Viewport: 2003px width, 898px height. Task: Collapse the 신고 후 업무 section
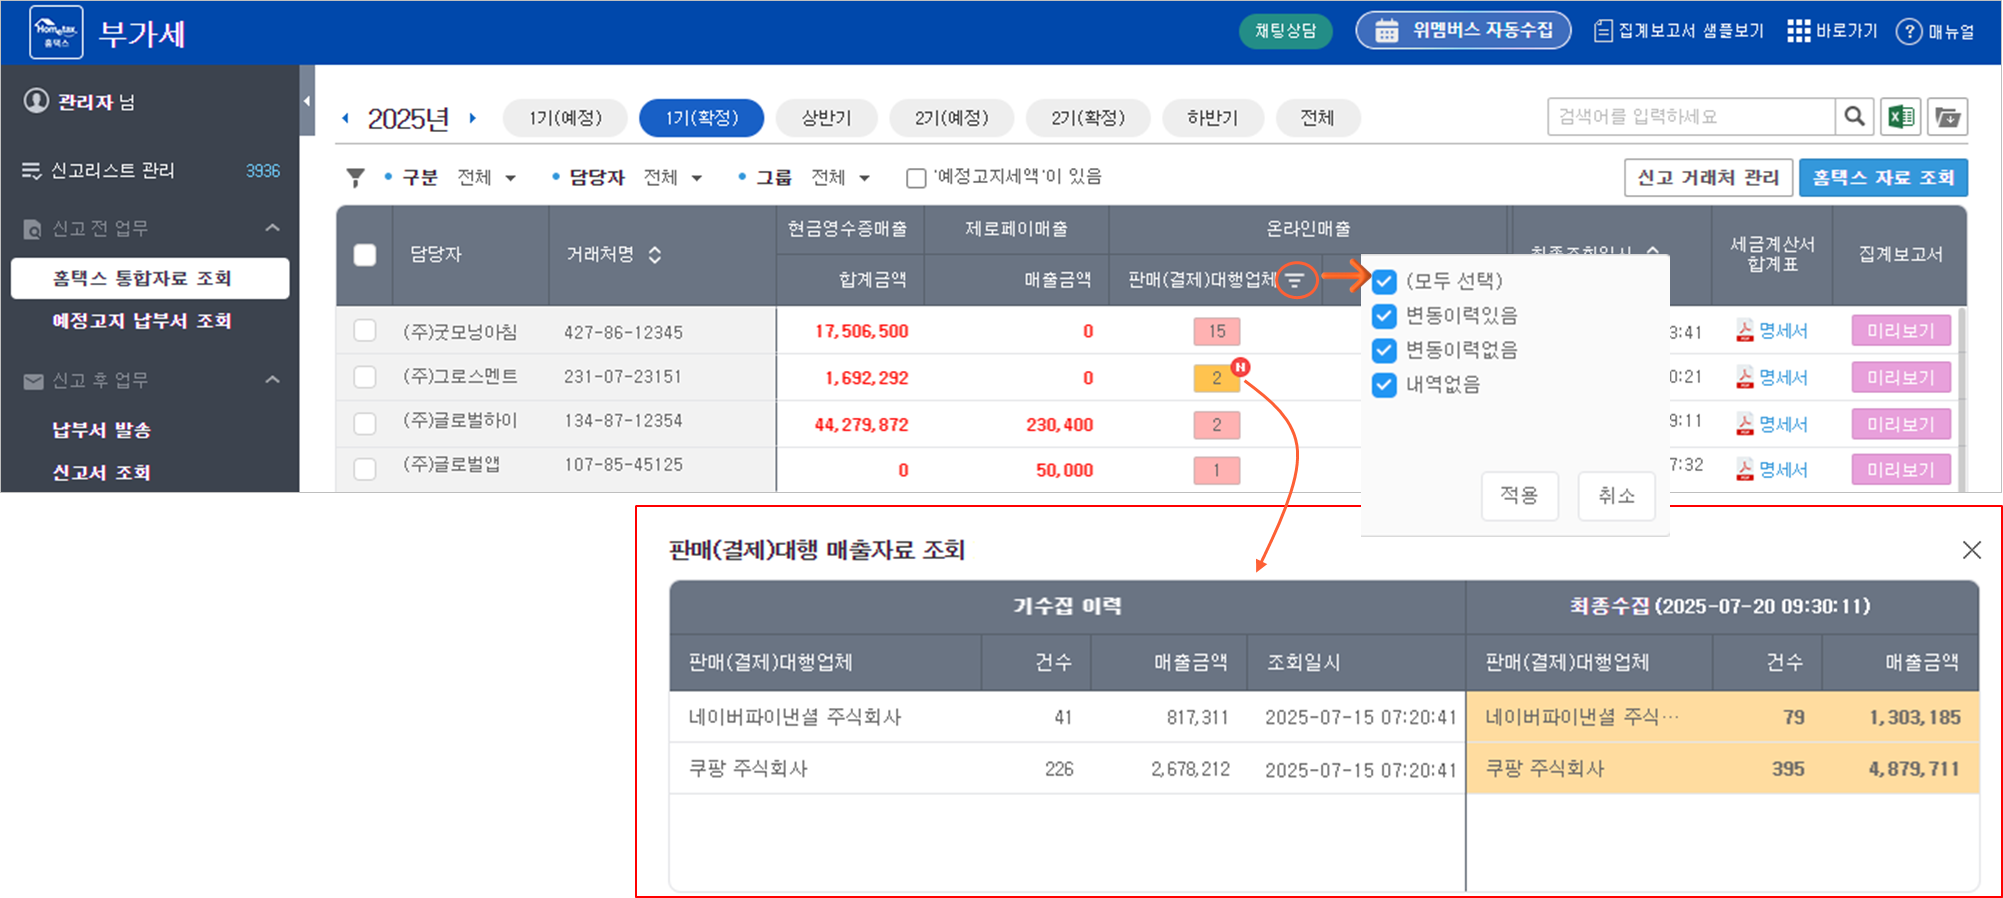pos(272,380)
